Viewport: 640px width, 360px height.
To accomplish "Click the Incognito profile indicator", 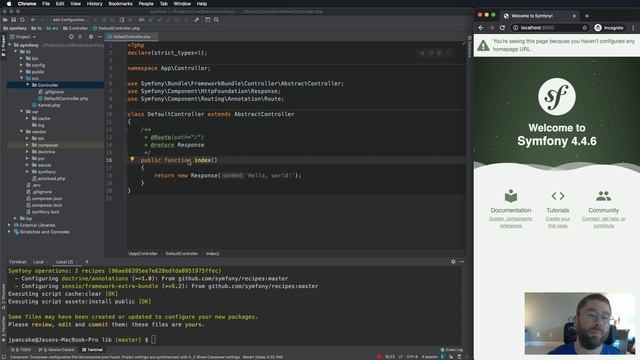I will coord(609,28).
